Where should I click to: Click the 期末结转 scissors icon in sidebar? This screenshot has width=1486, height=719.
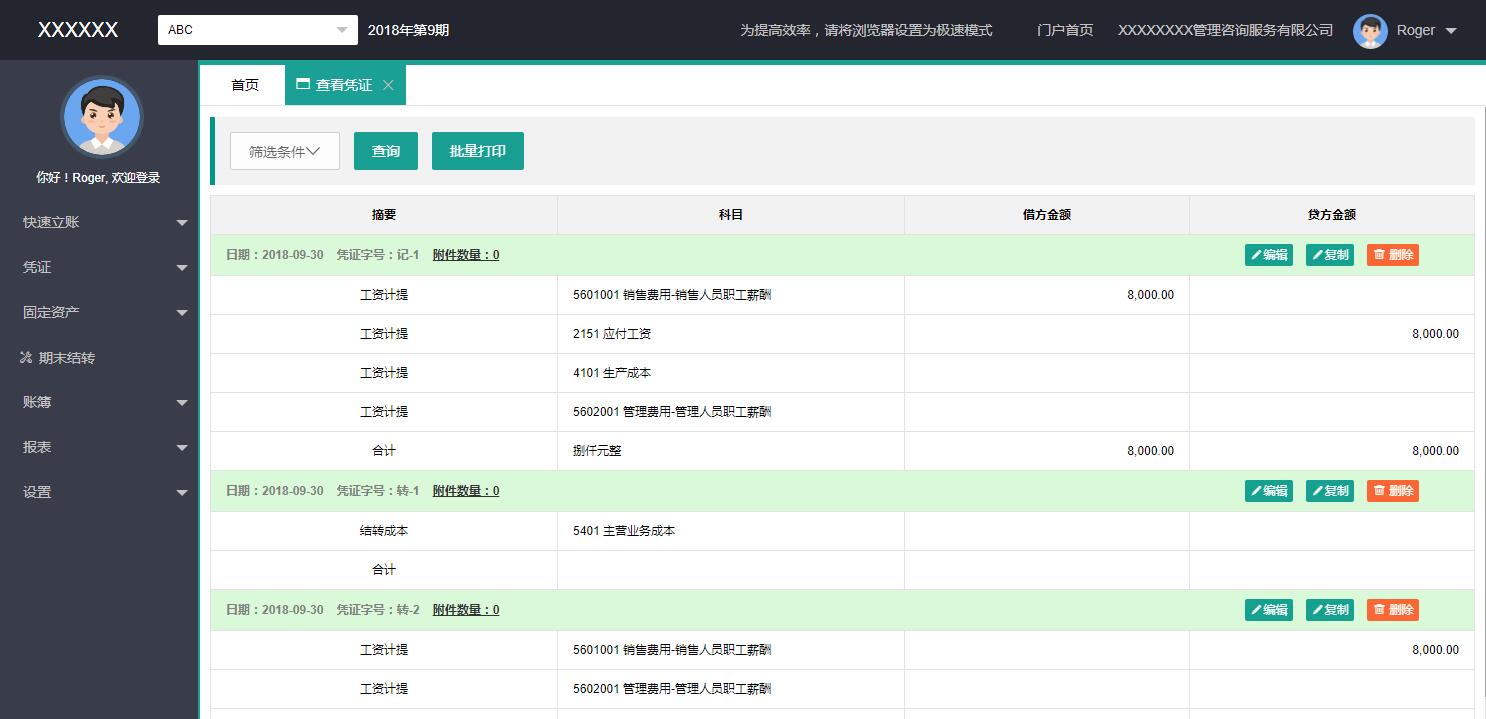click(27, 357)
